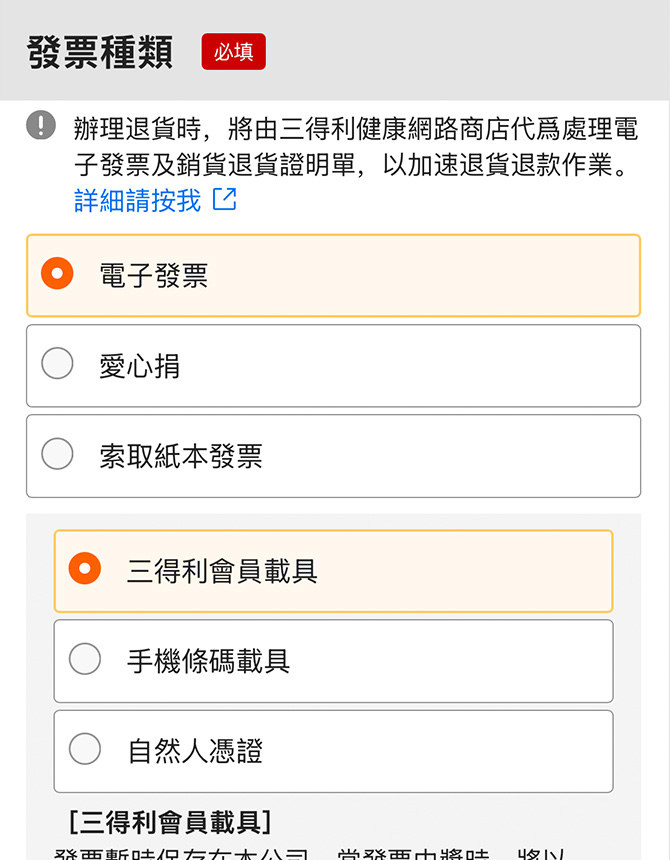Click the red 必填 badge
670x860 pixels.
(233, 51)
